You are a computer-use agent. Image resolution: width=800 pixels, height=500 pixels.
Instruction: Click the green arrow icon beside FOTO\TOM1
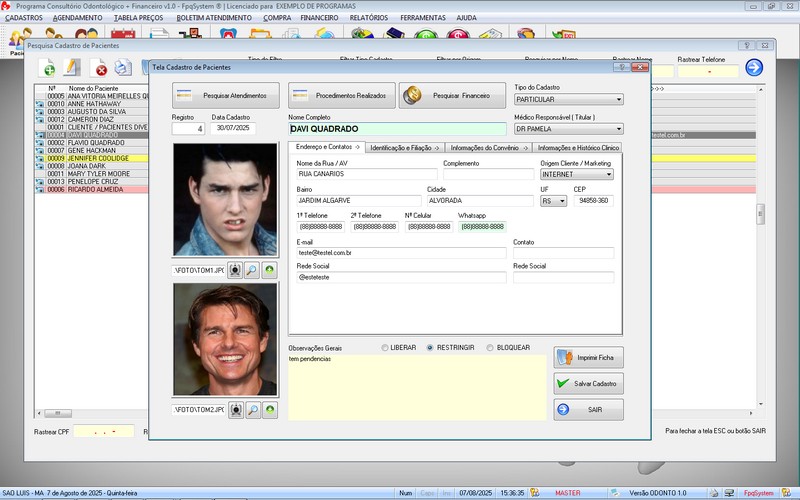point(270,270)
